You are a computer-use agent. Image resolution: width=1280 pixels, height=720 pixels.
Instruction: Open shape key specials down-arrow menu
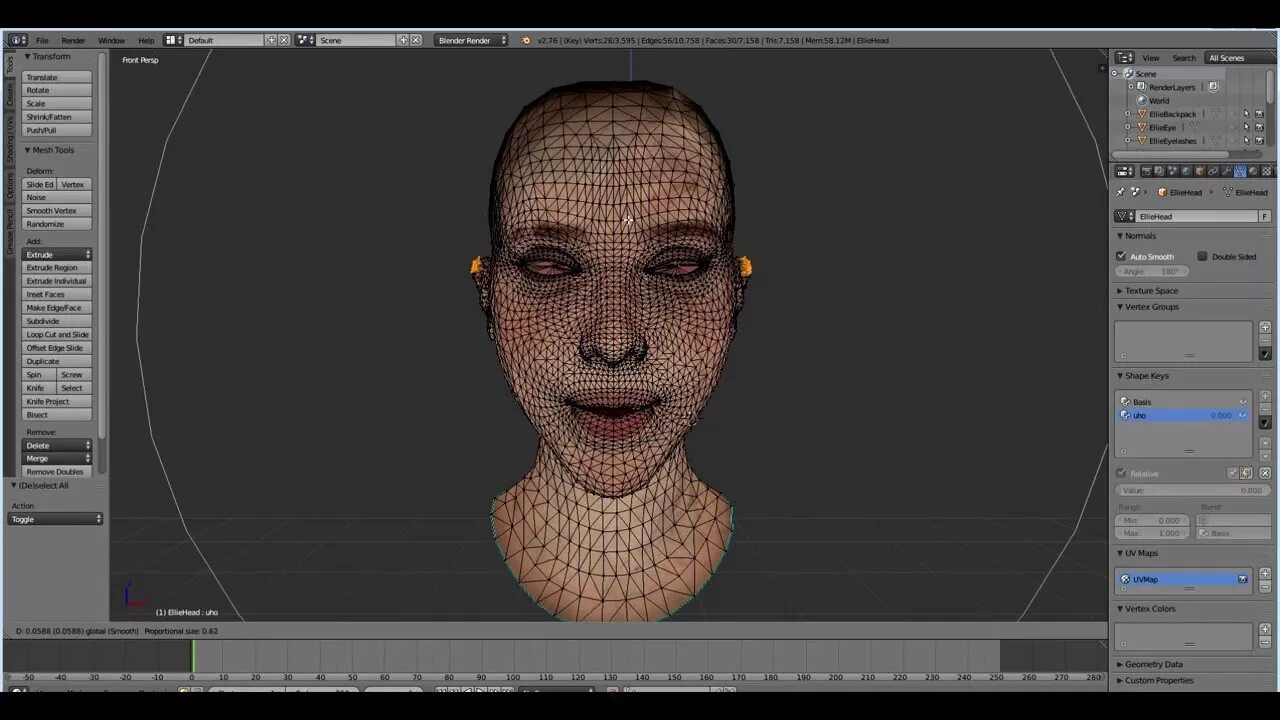click(1265, 423)
